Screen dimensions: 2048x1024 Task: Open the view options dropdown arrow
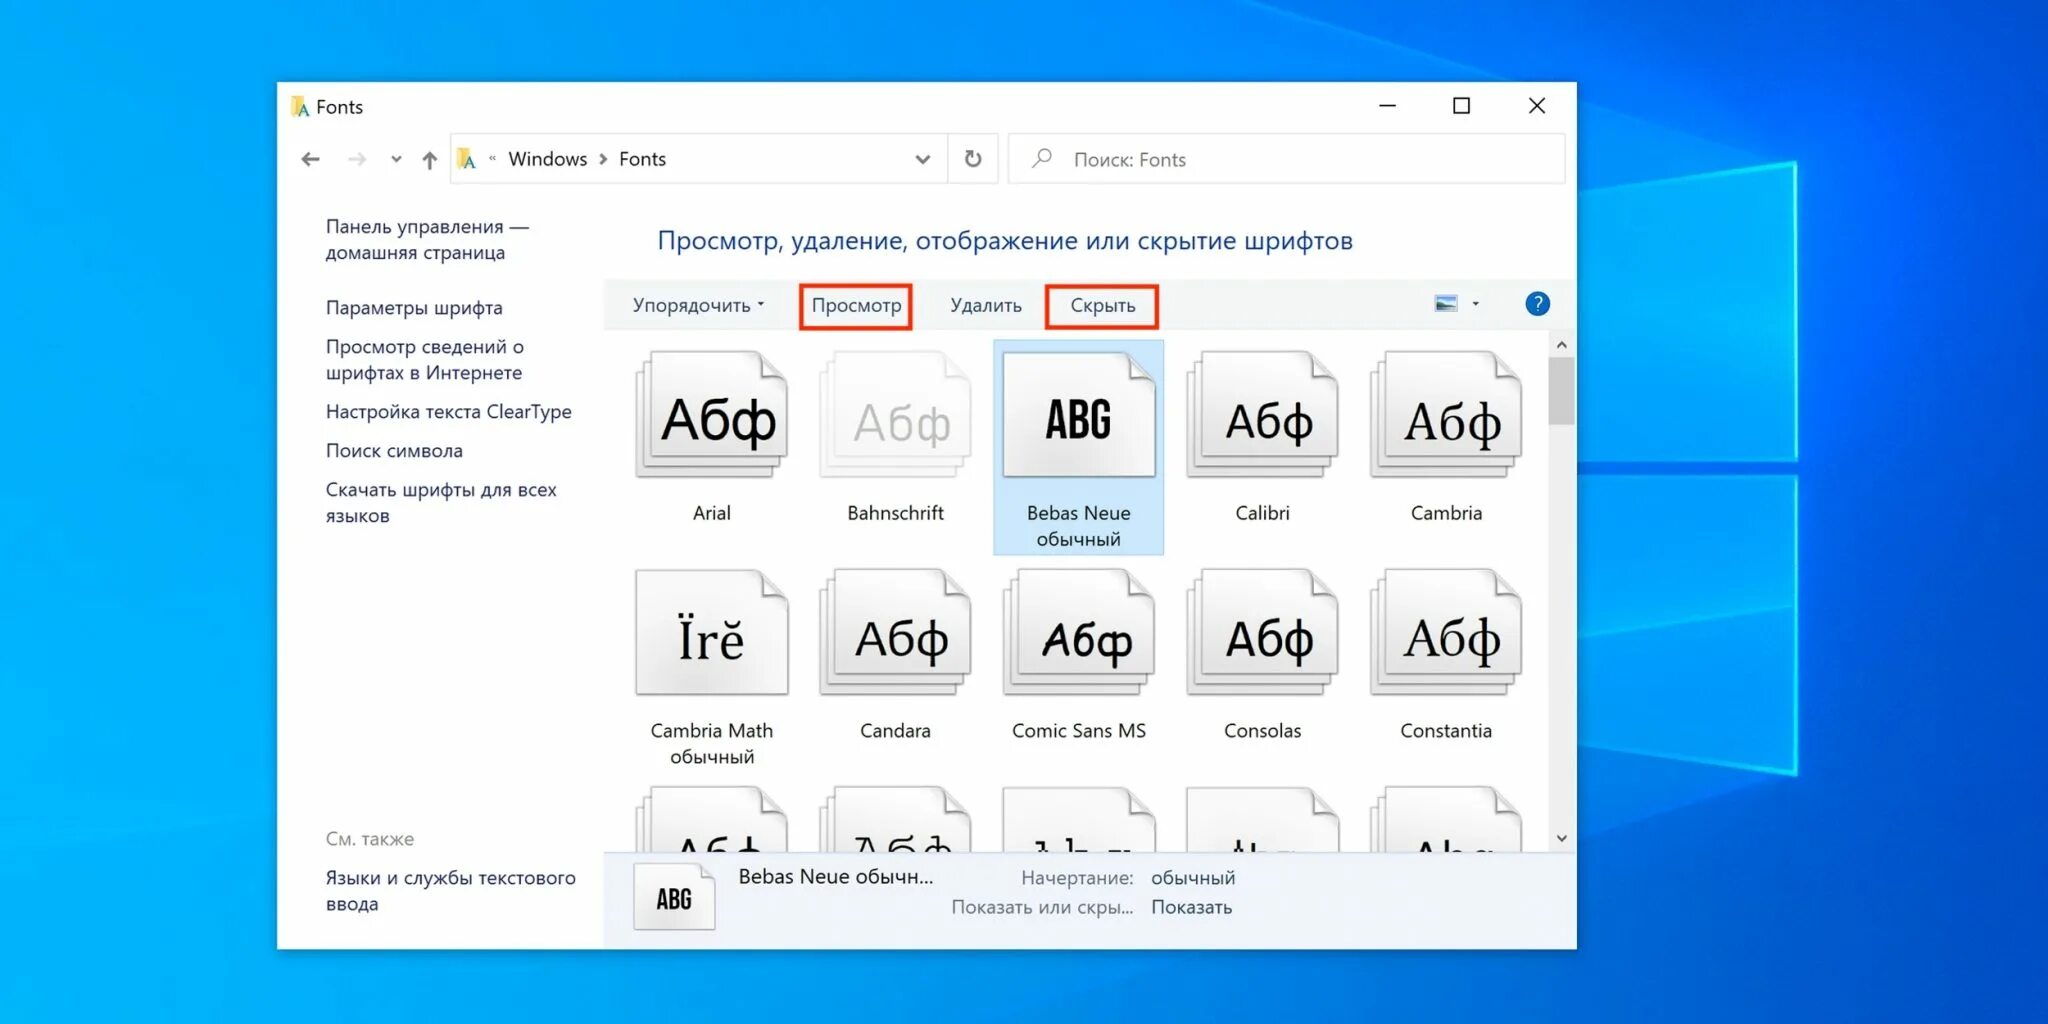point(1476,304)
